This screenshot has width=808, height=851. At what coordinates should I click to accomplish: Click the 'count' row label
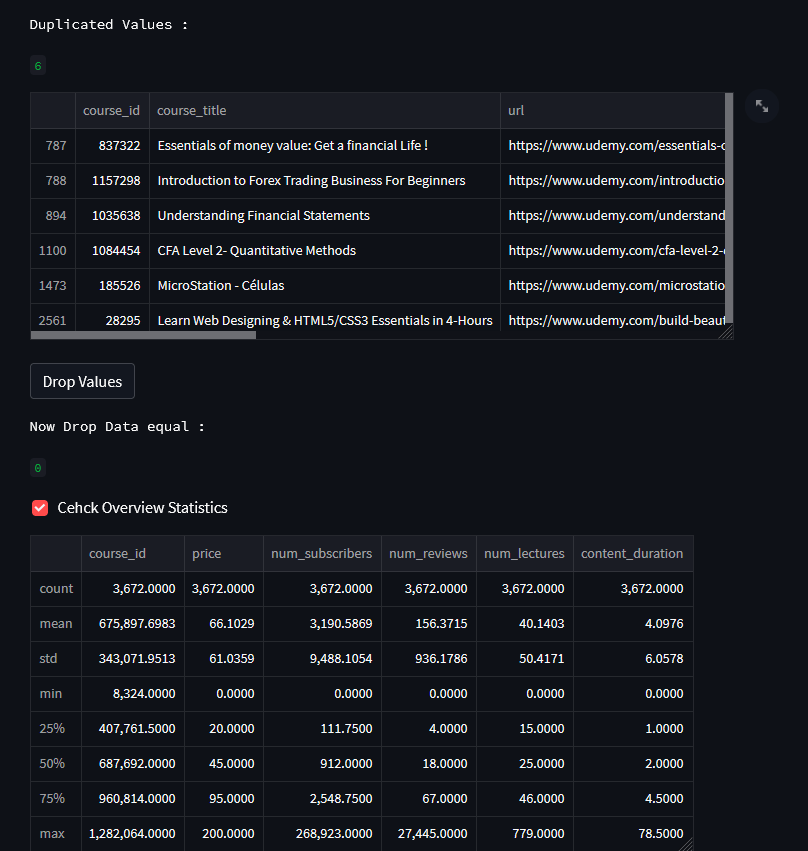[x=56, y=589]
